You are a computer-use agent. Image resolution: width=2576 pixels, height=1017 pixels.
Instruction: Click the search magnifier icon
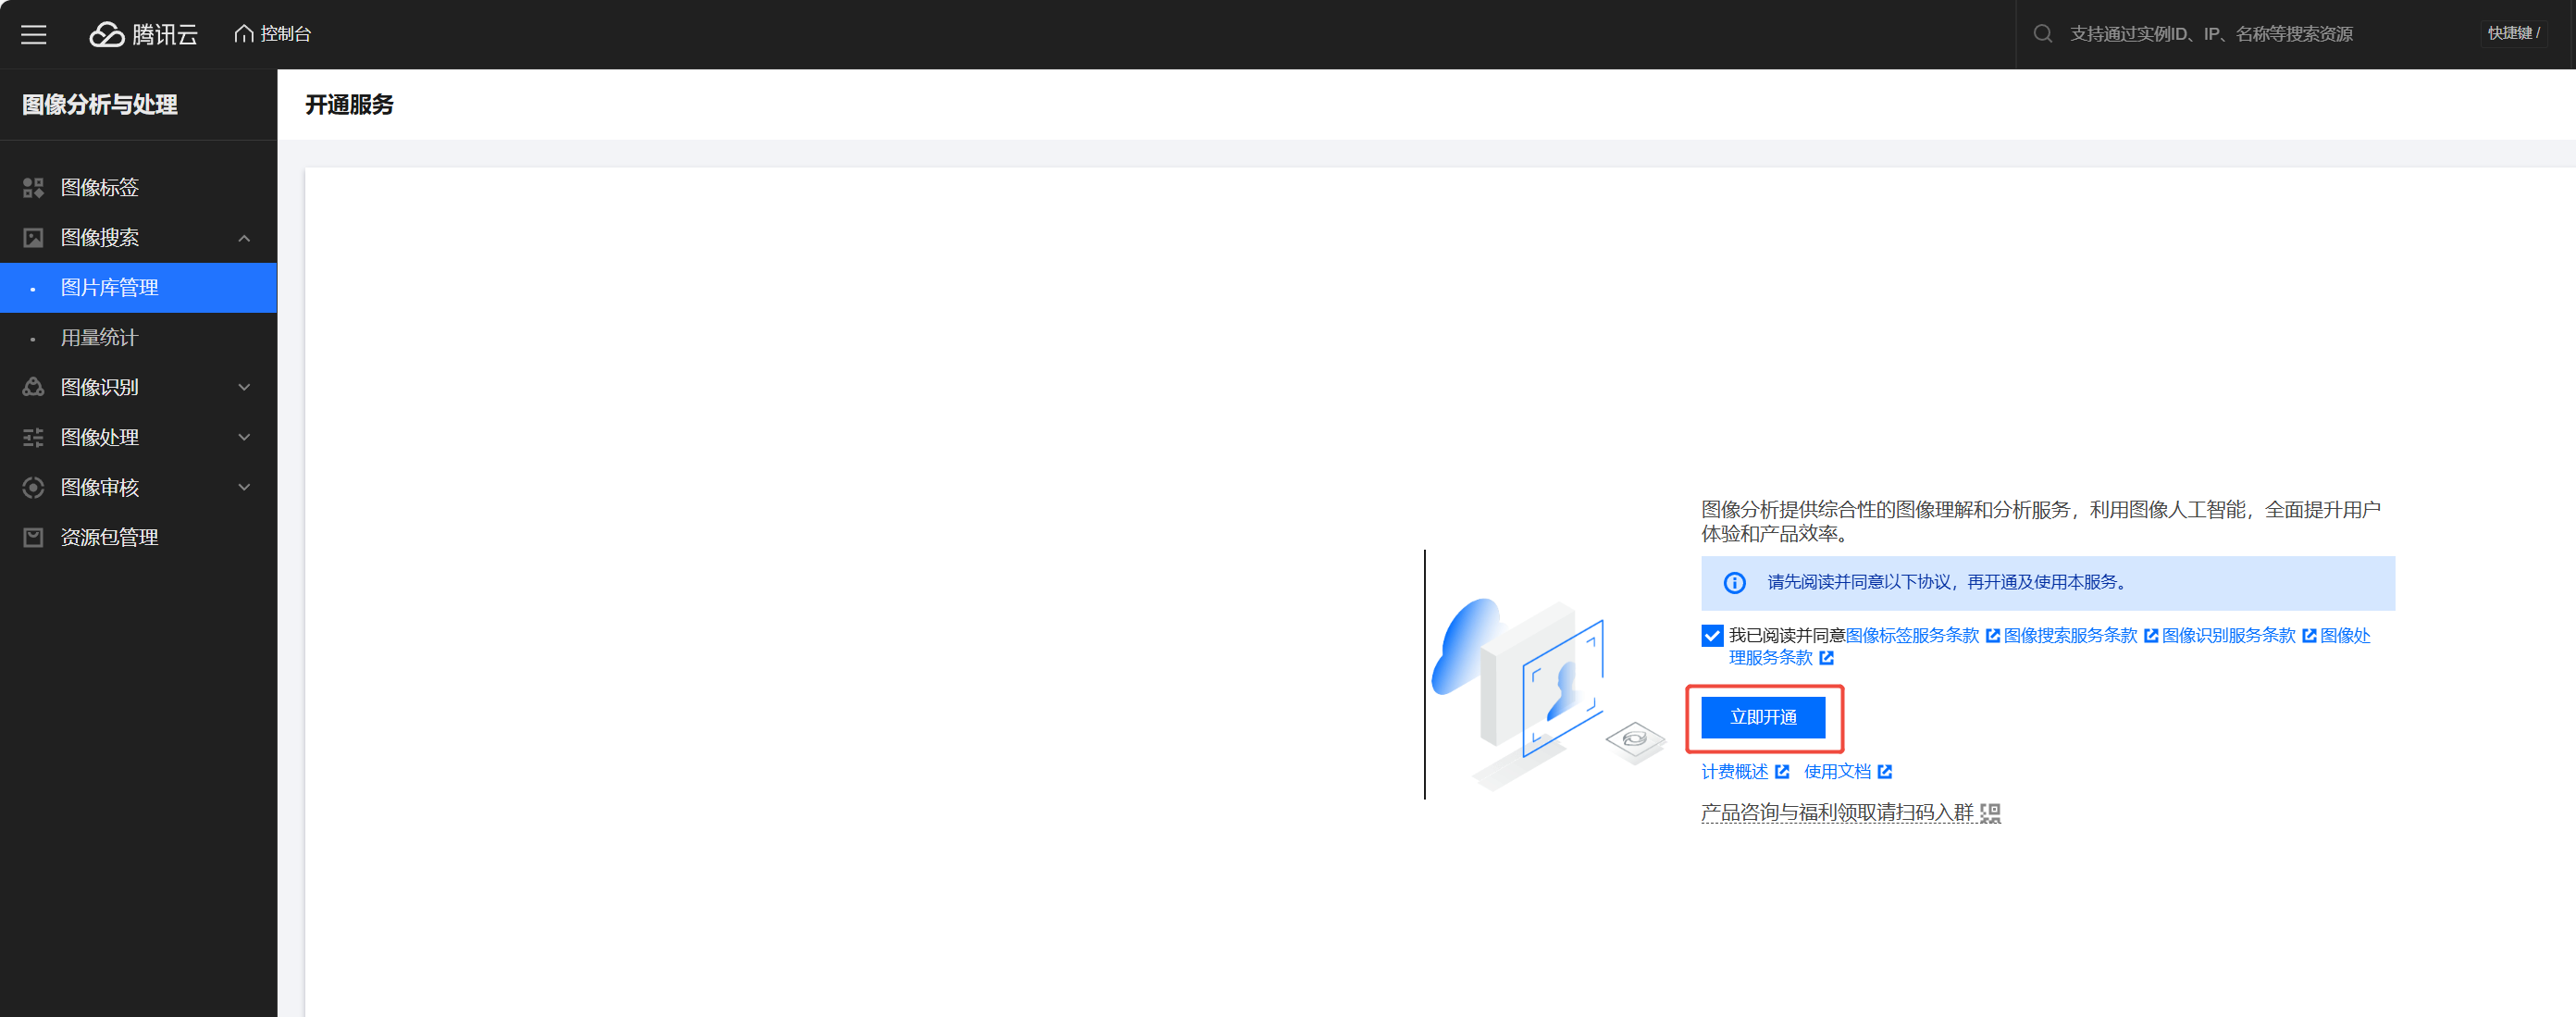(2043, 34)
